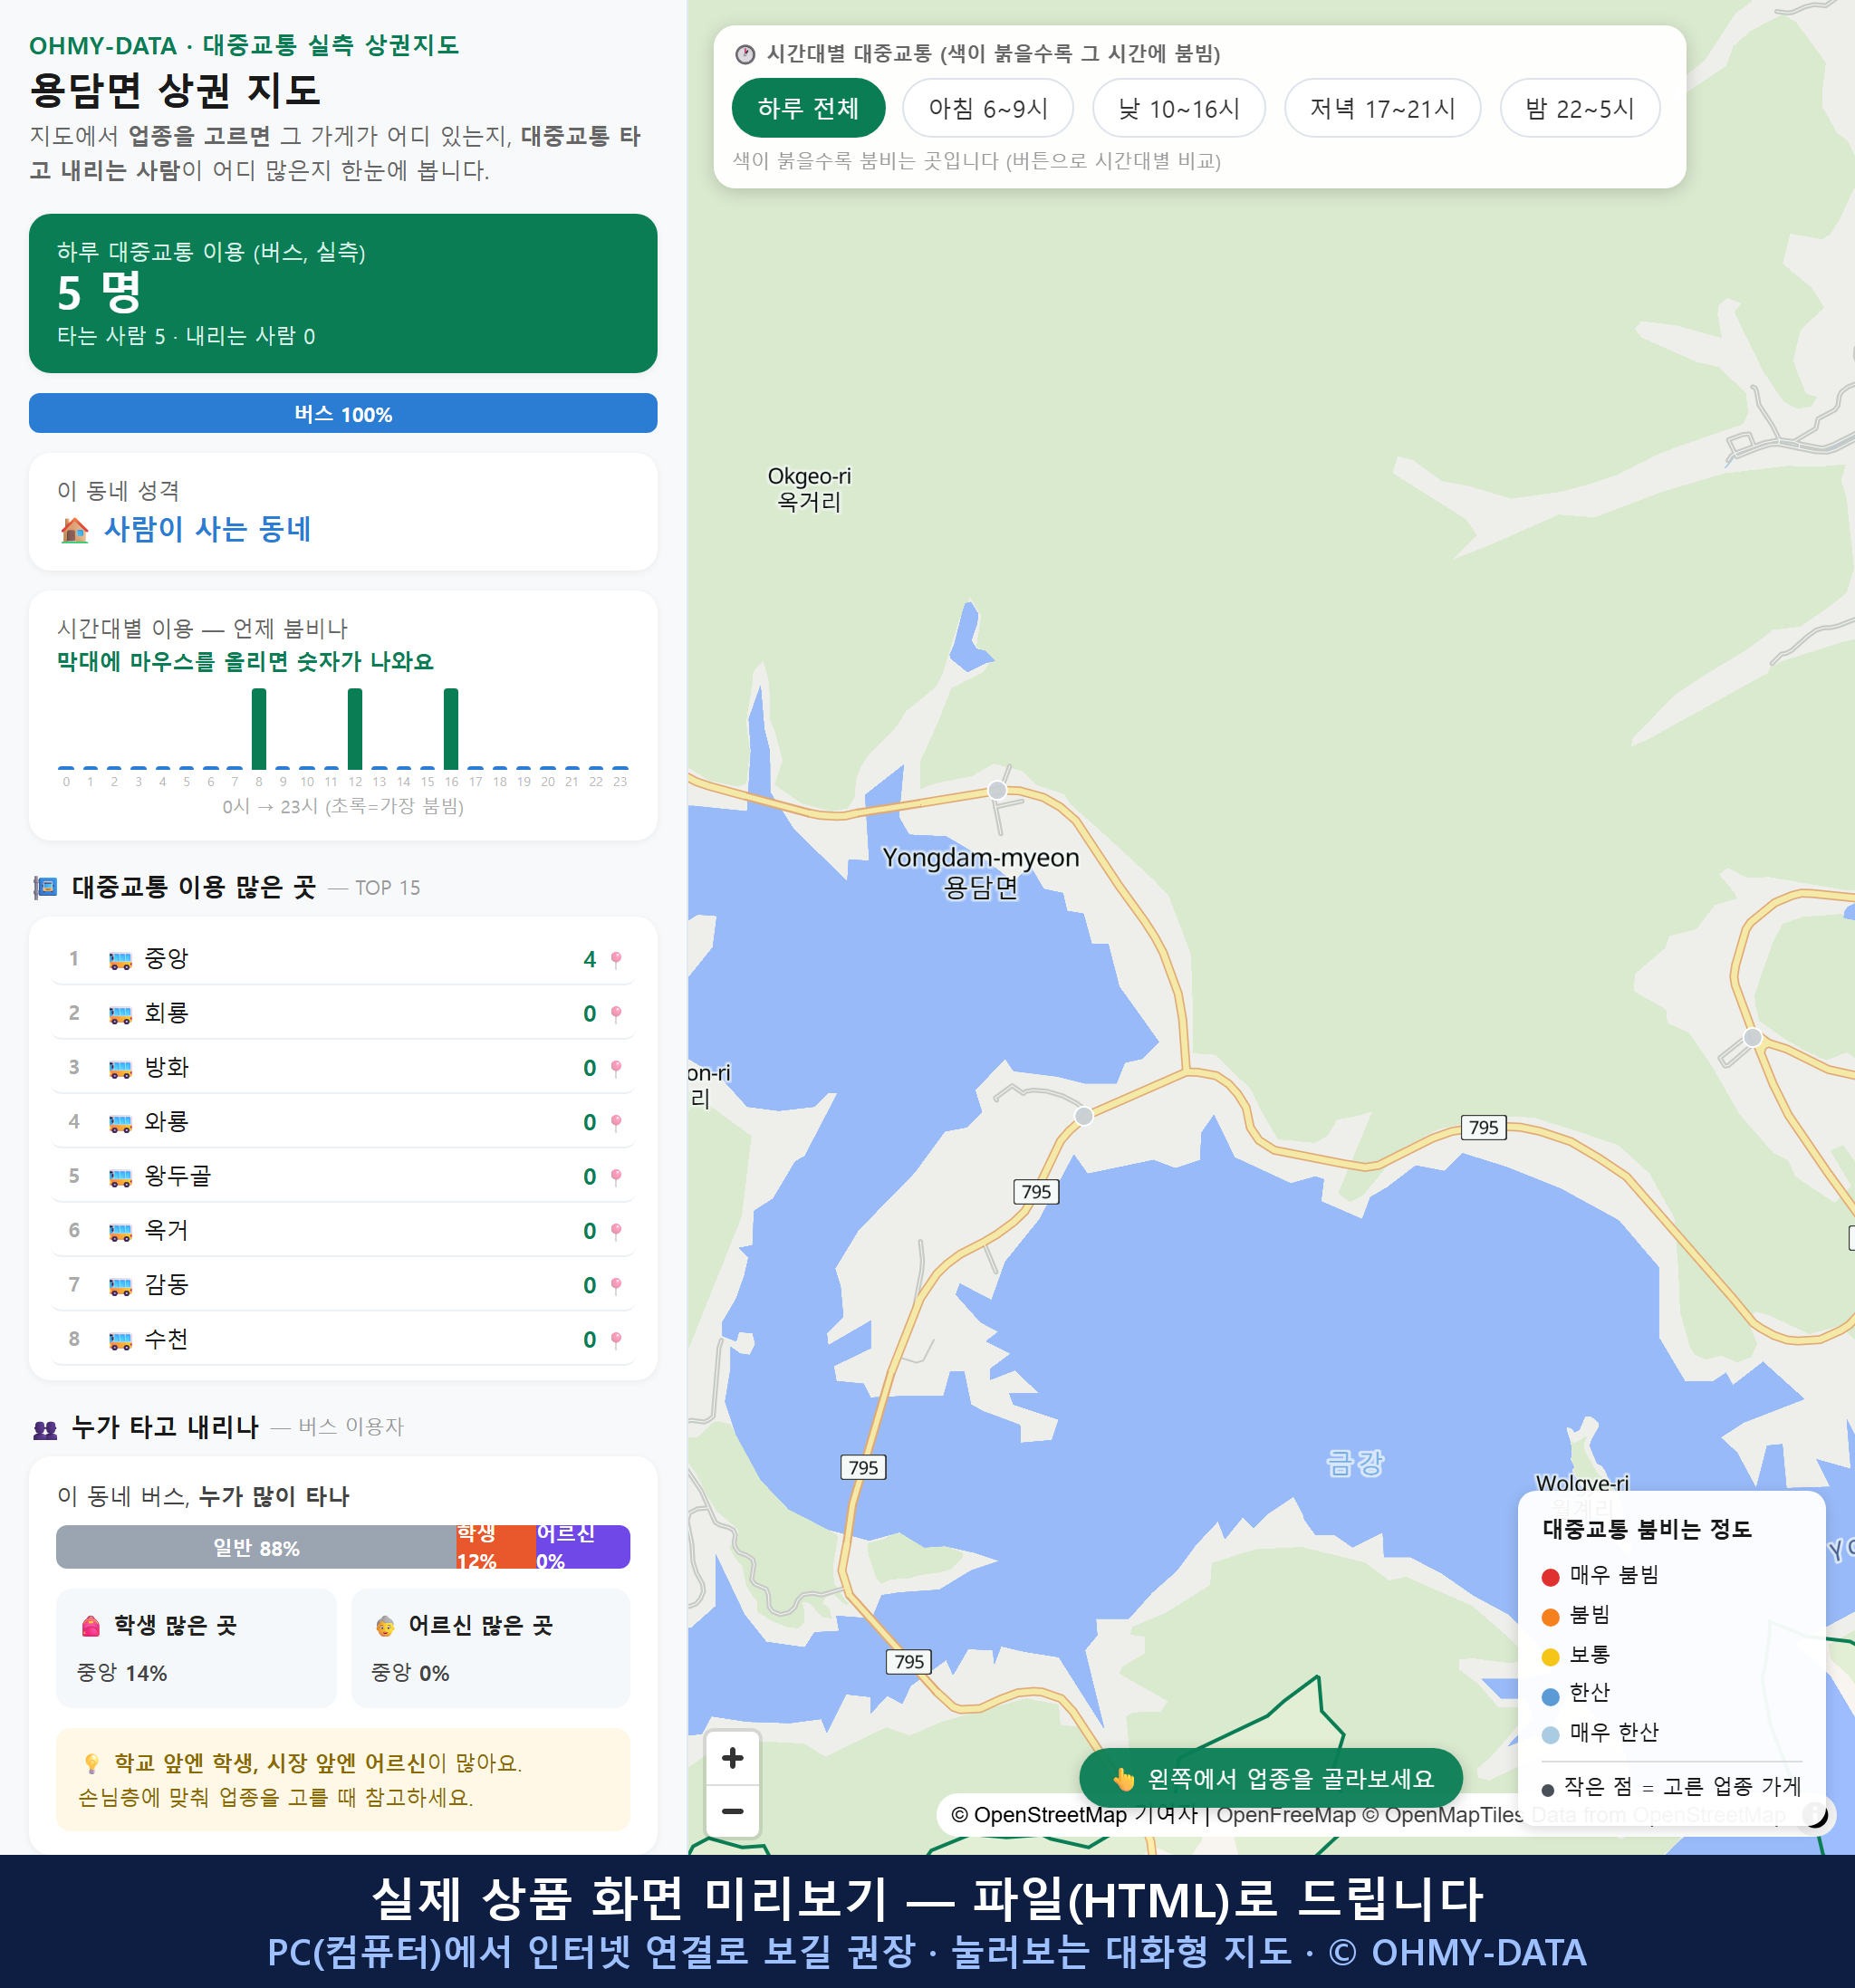
Task: Click the pin icon for 와룡 stop
Action: [616, 1122]
